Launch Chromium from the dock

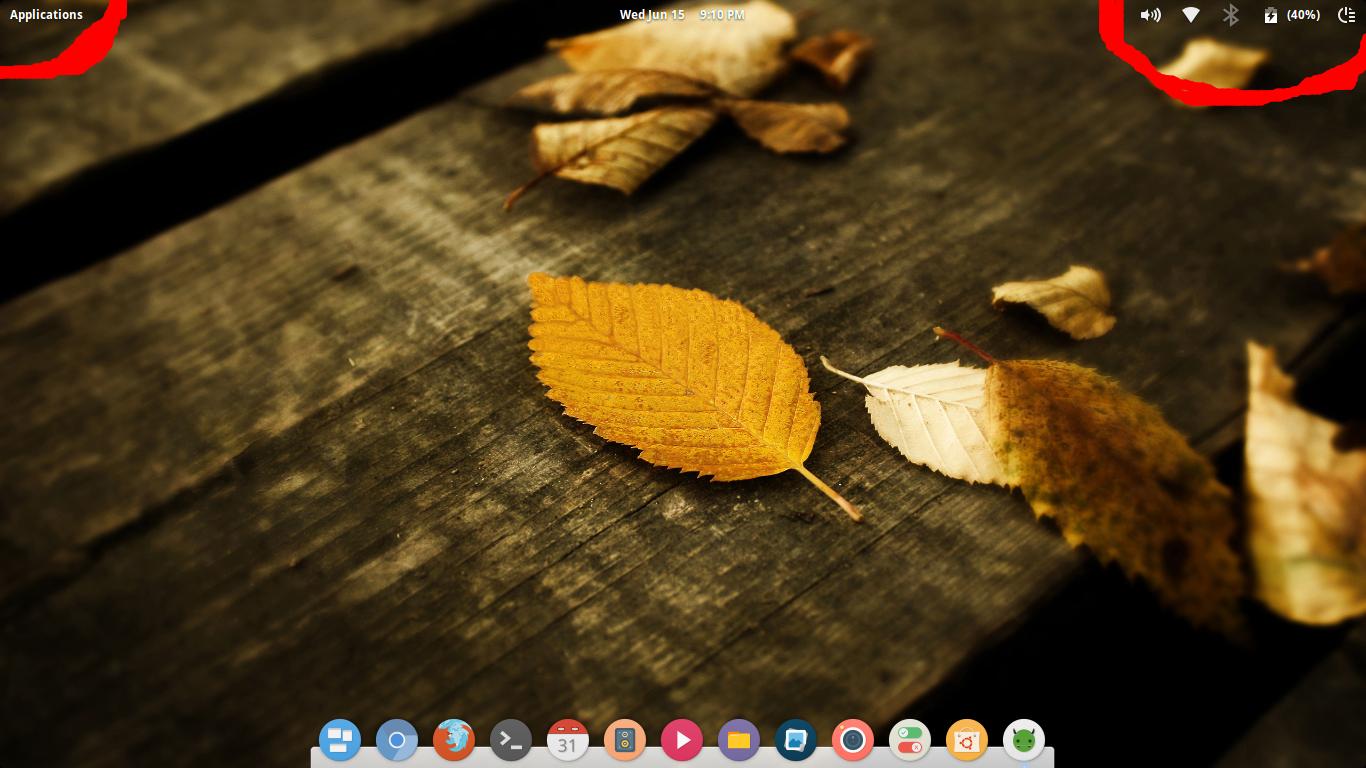click(x=397, y=740)
